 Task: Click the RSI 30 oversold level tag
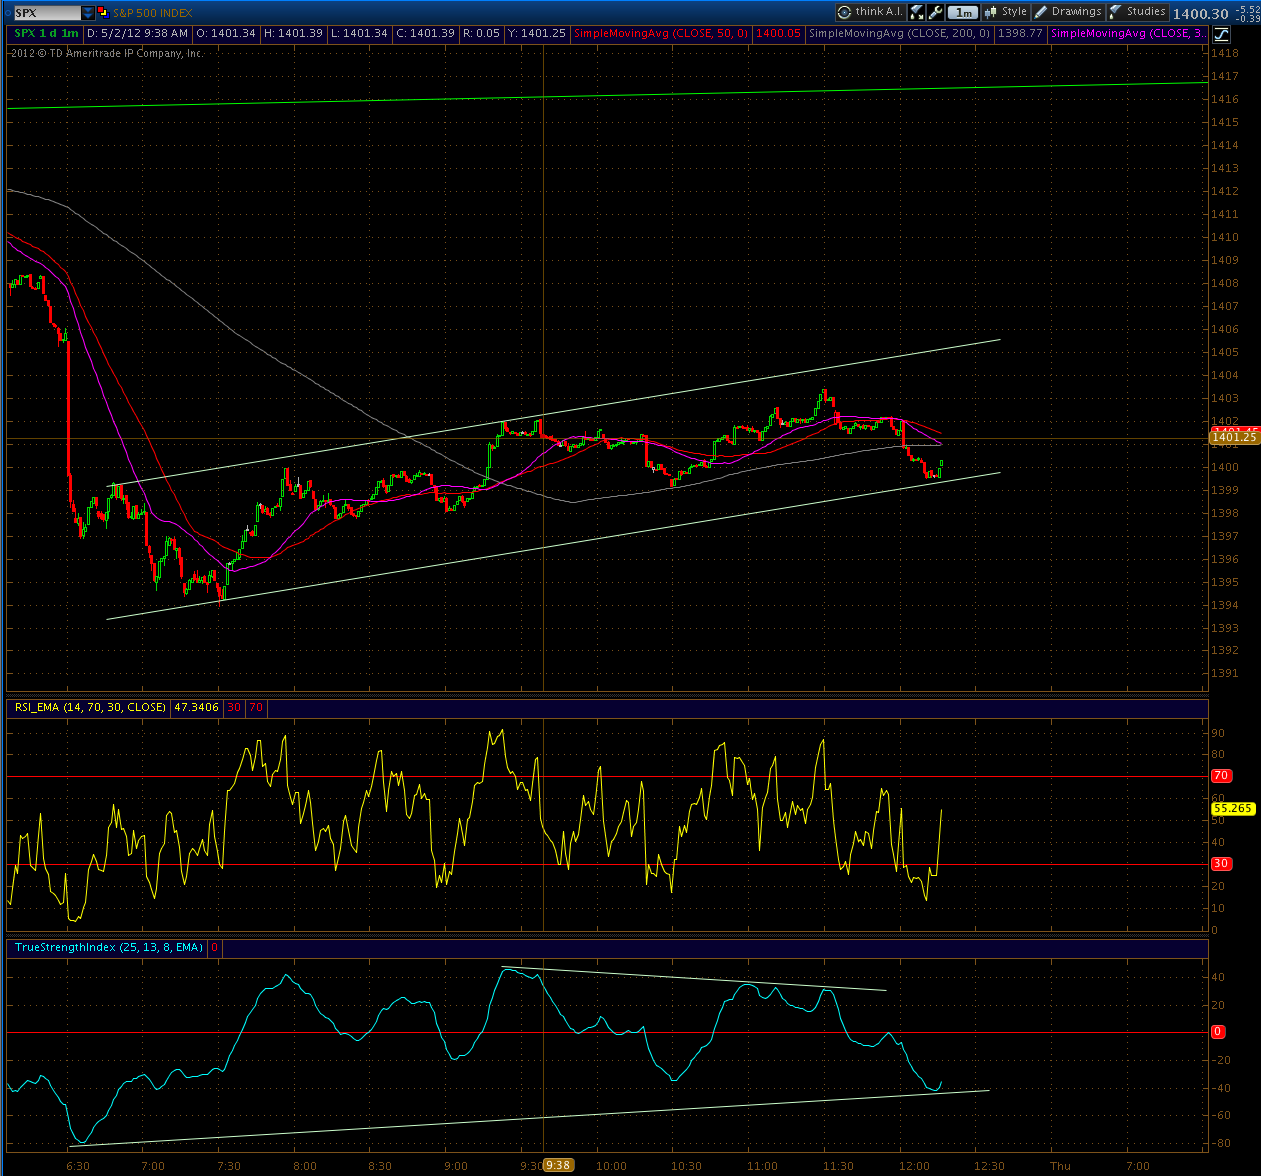click(1221, 864)
